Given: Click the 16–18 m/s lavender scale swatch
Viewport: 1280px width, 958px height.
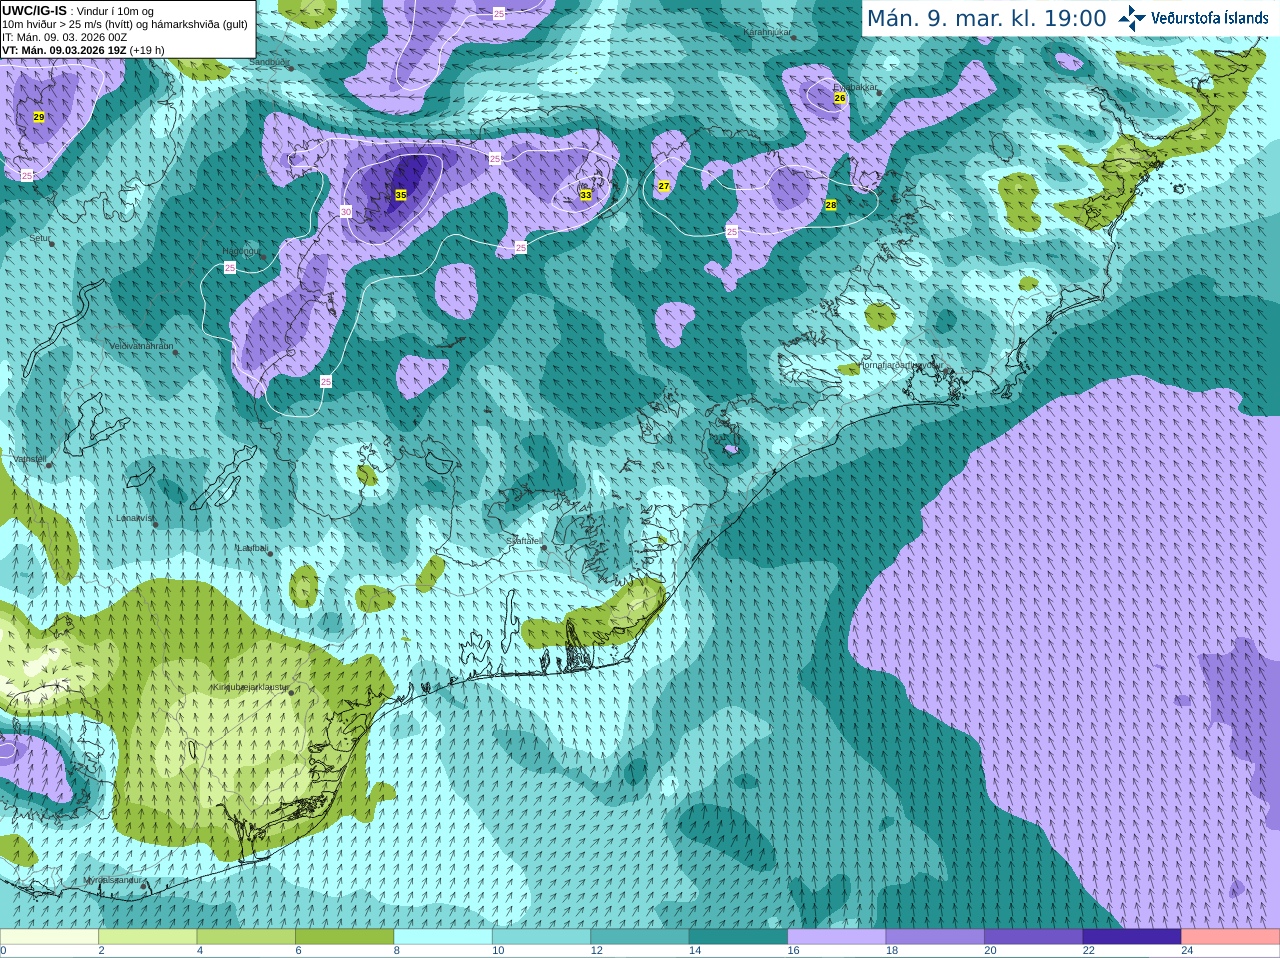Looking at the screenshot, I should [x=837, y=937].
